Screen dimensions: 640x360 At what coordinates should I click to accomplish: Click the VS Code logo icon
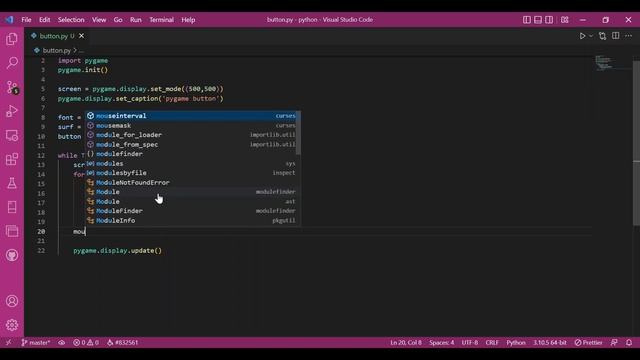point(9,20)
